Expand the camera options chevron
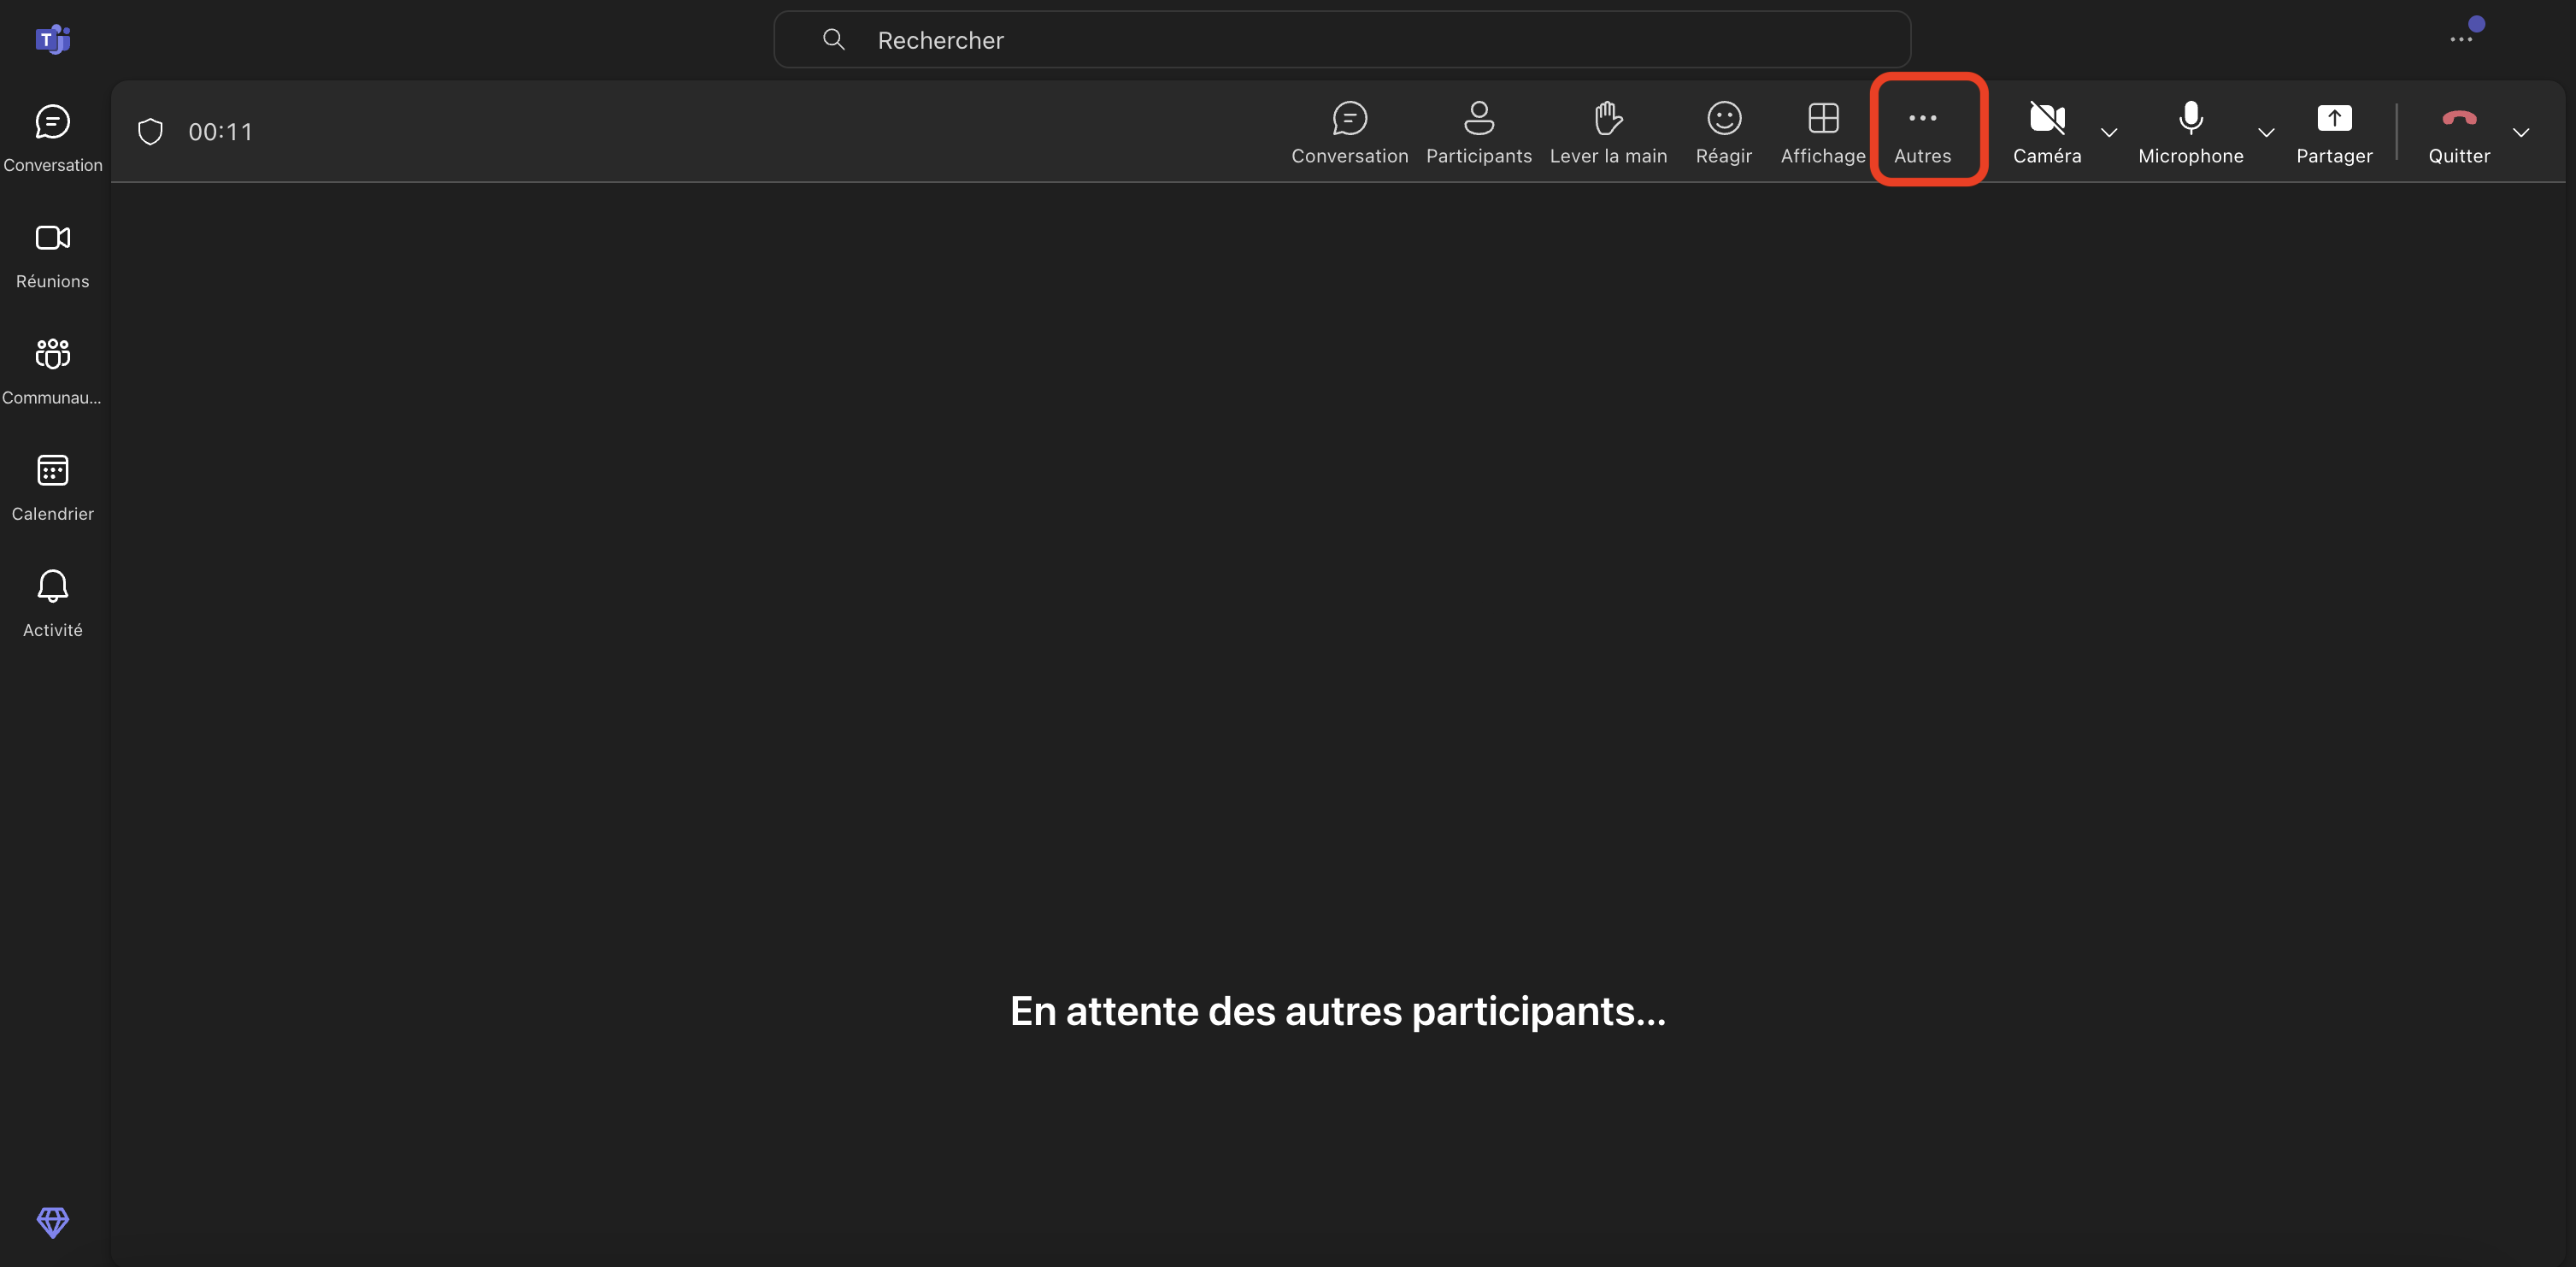 (2109, 132)
